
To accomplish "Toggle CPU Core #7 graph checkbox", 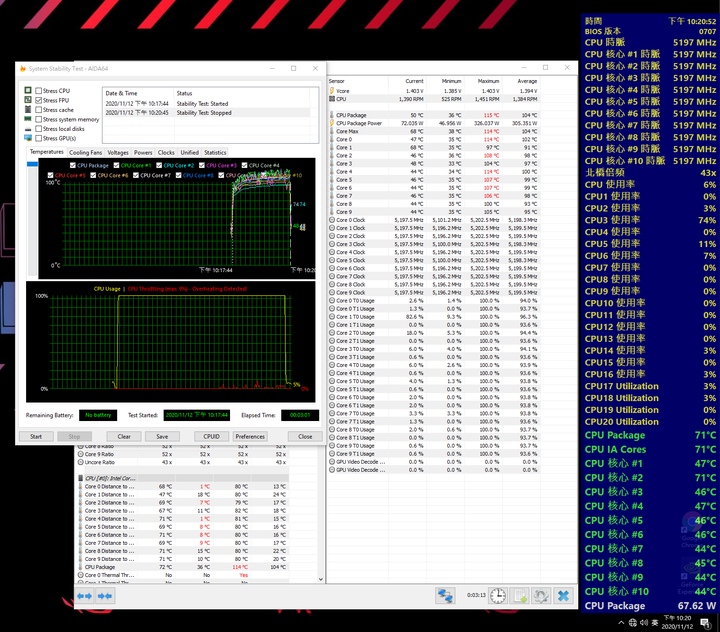I will [x=136, y=175].
